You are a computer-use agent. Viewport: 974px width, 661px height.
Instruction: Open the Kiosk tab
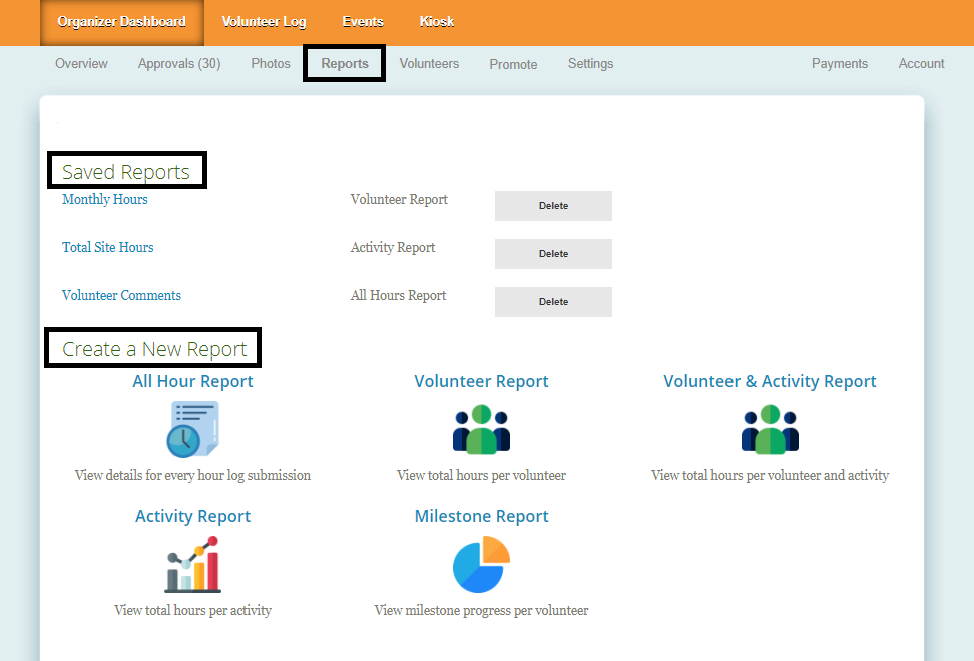(436, 22)
